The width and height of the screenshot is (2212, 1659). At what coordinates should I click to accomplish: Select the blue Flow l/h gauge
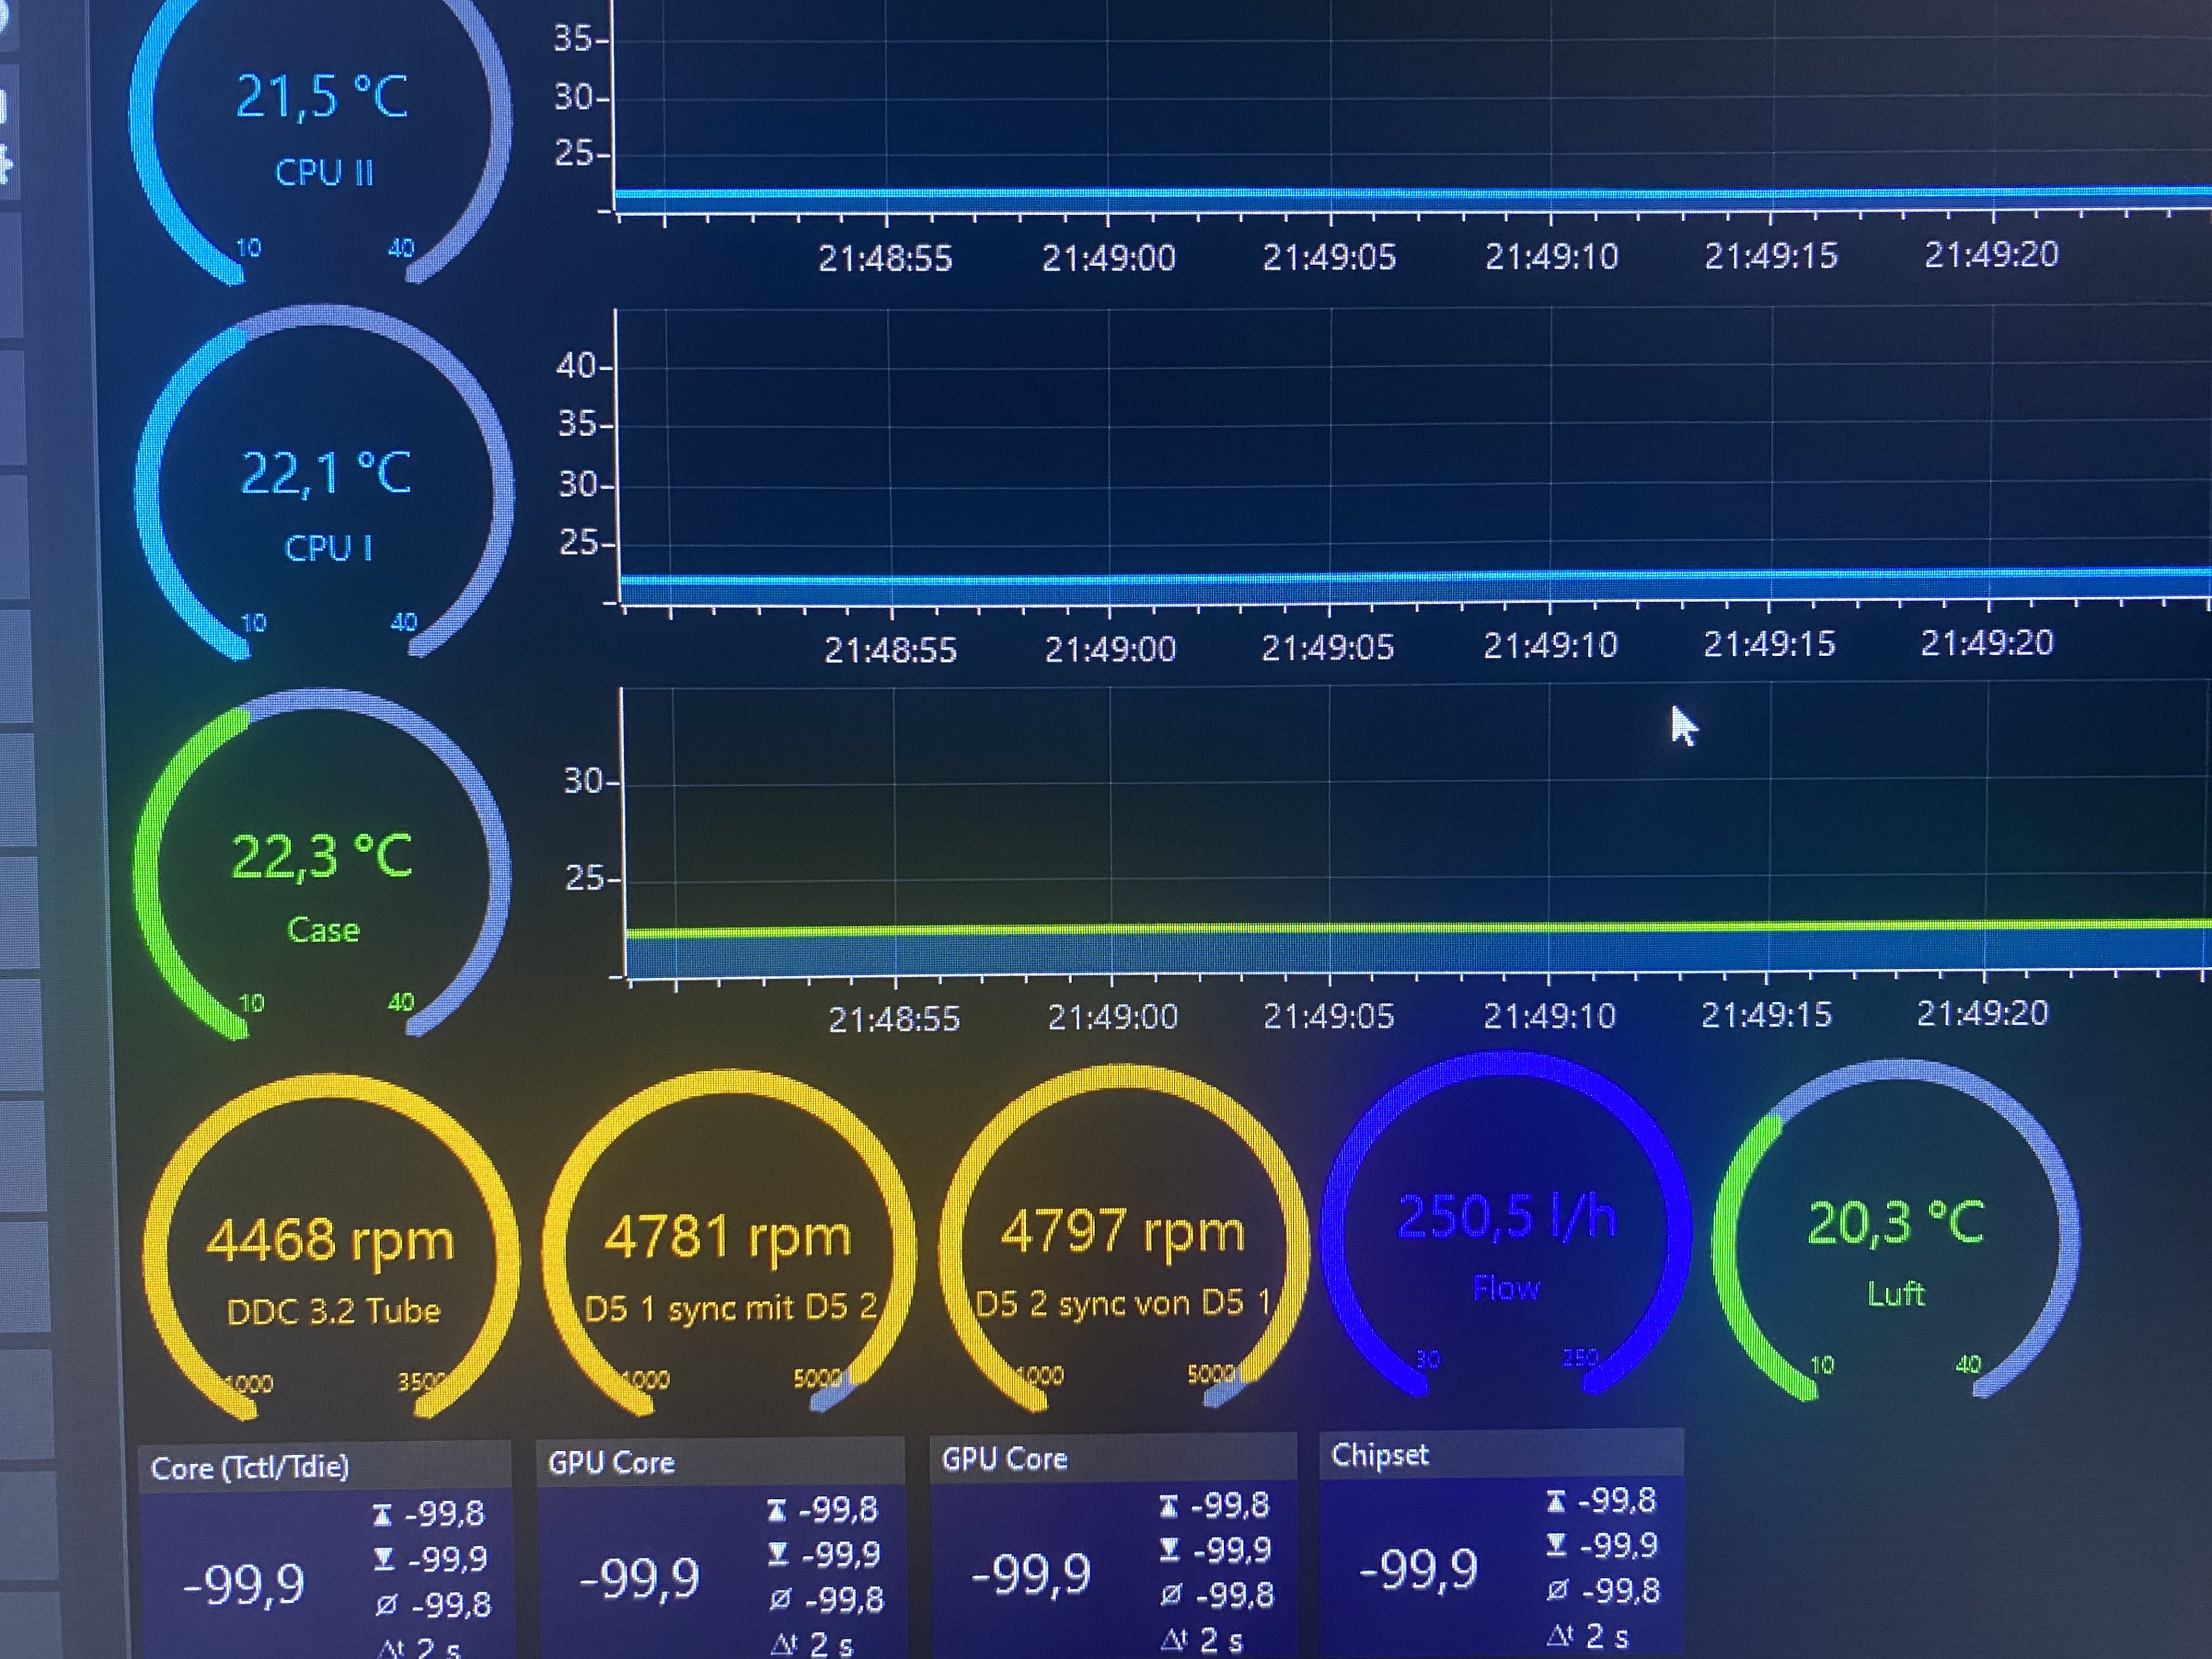click(x=1506, y=1238)
